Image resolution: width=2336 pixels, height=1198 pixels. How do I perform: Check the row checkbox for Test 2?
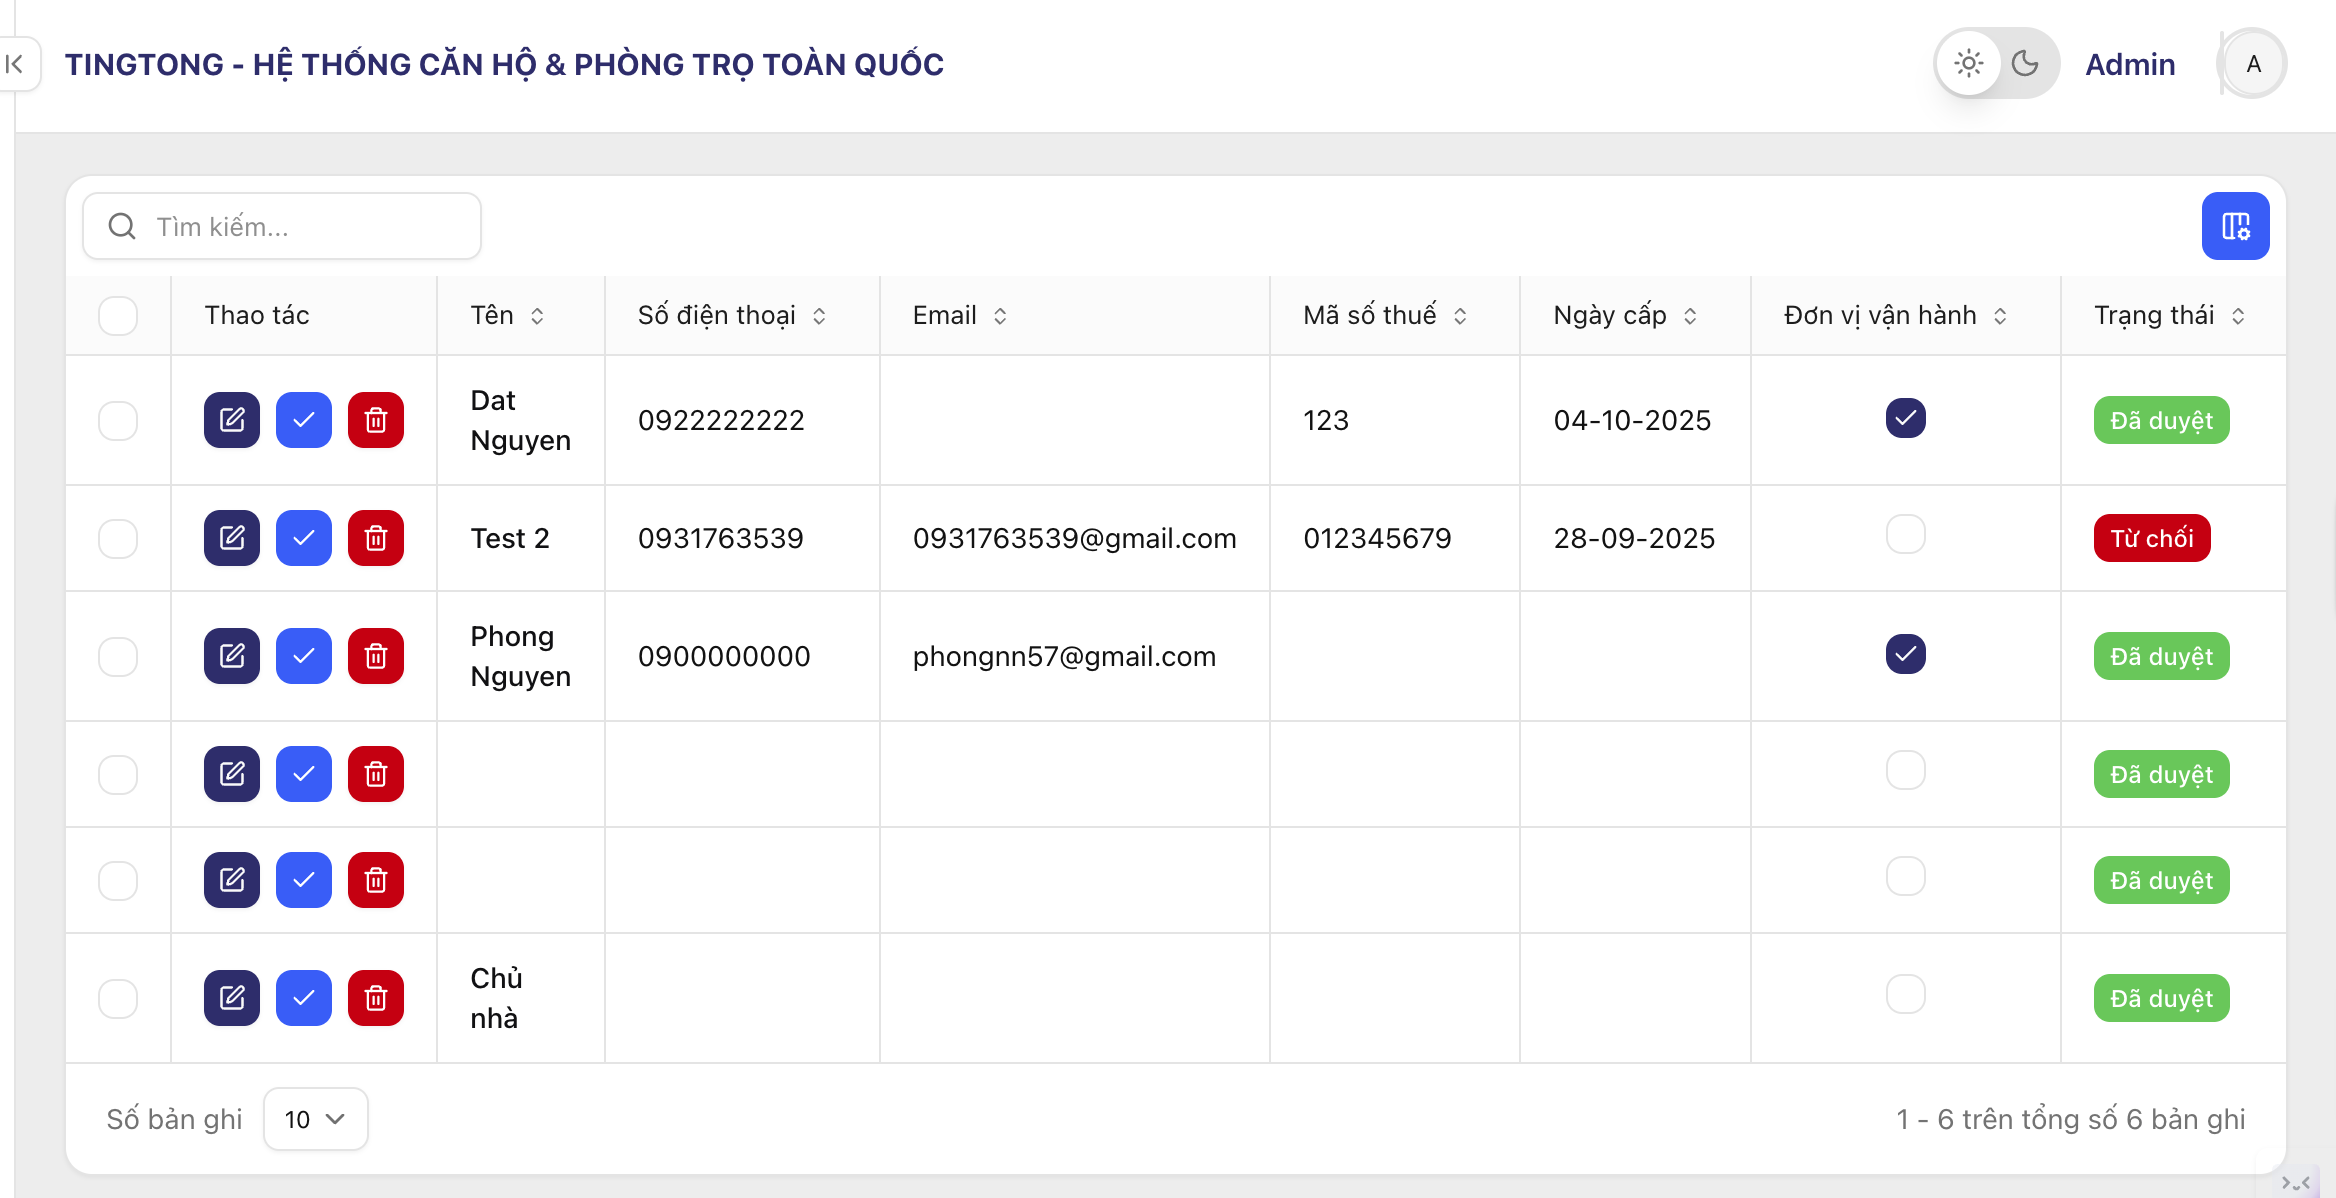coord(118,538)
